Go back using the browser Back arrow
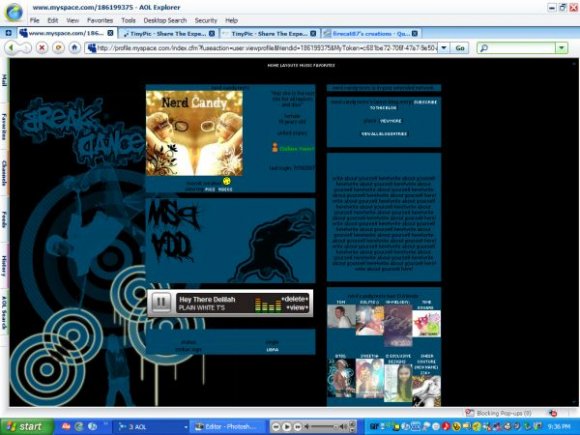Image resolution: width=580 pixels, height=435 pixels. [x=11, y=48]
